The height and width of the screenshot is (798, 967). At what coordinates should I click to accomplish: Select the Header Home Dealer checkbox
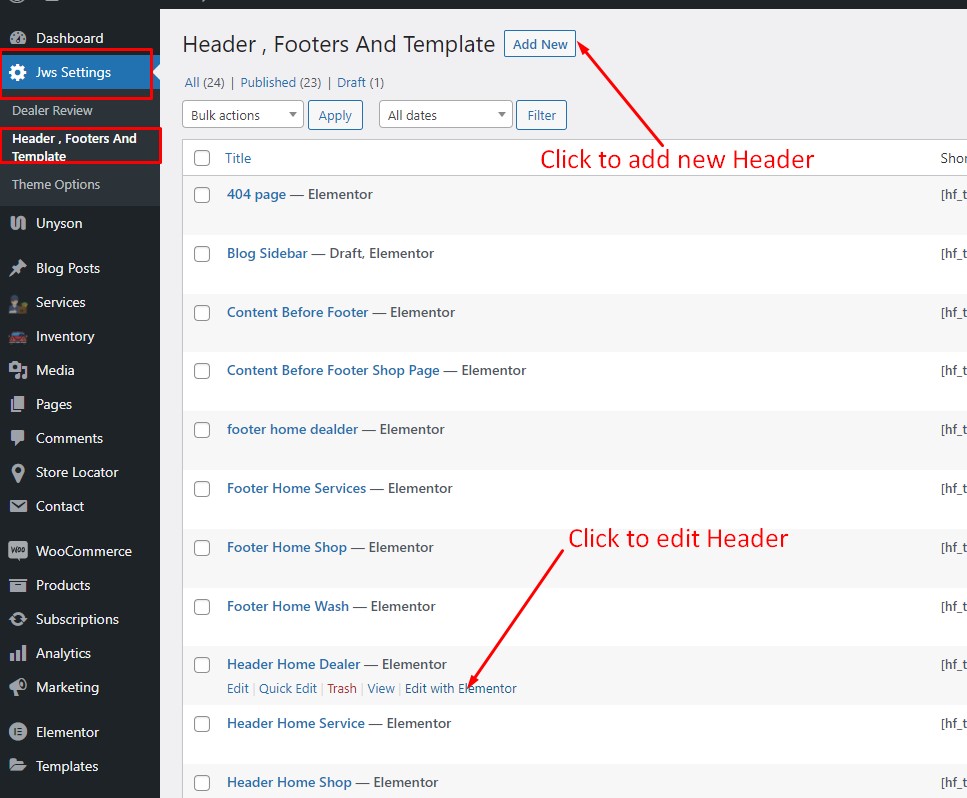pyautogui.click(x=202, y=665)
